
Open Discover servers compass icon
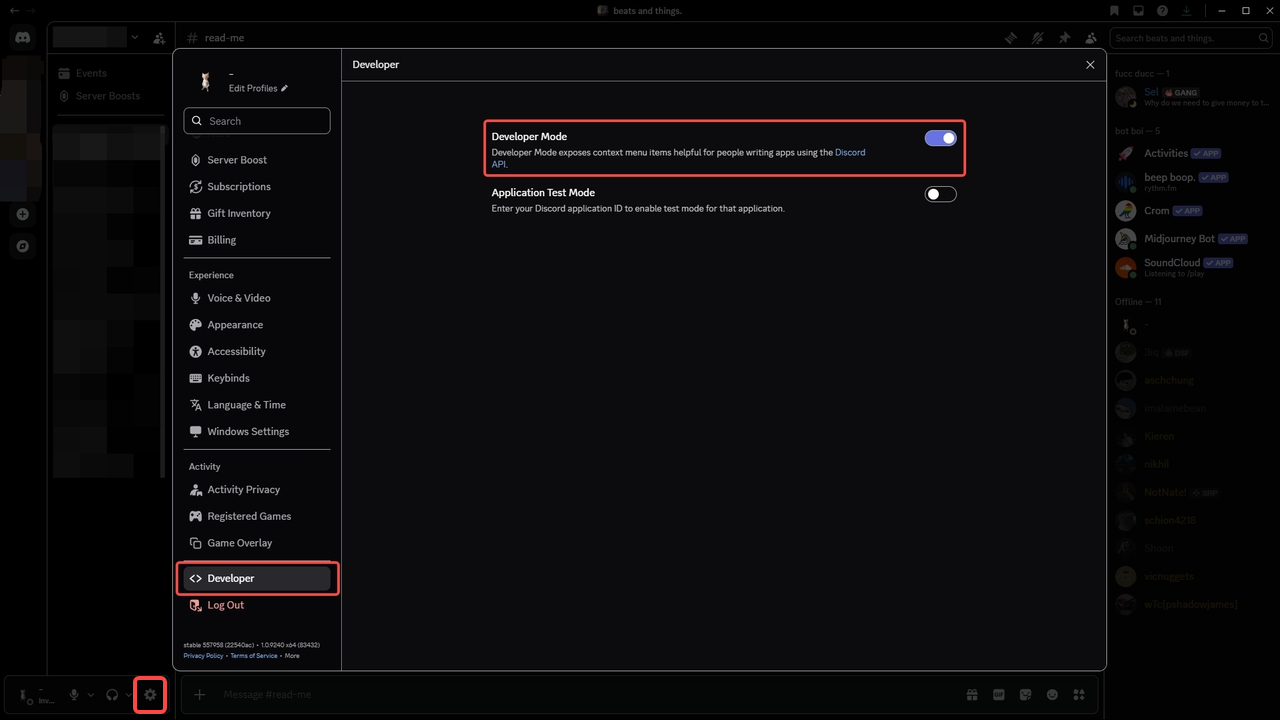point(22,246)
